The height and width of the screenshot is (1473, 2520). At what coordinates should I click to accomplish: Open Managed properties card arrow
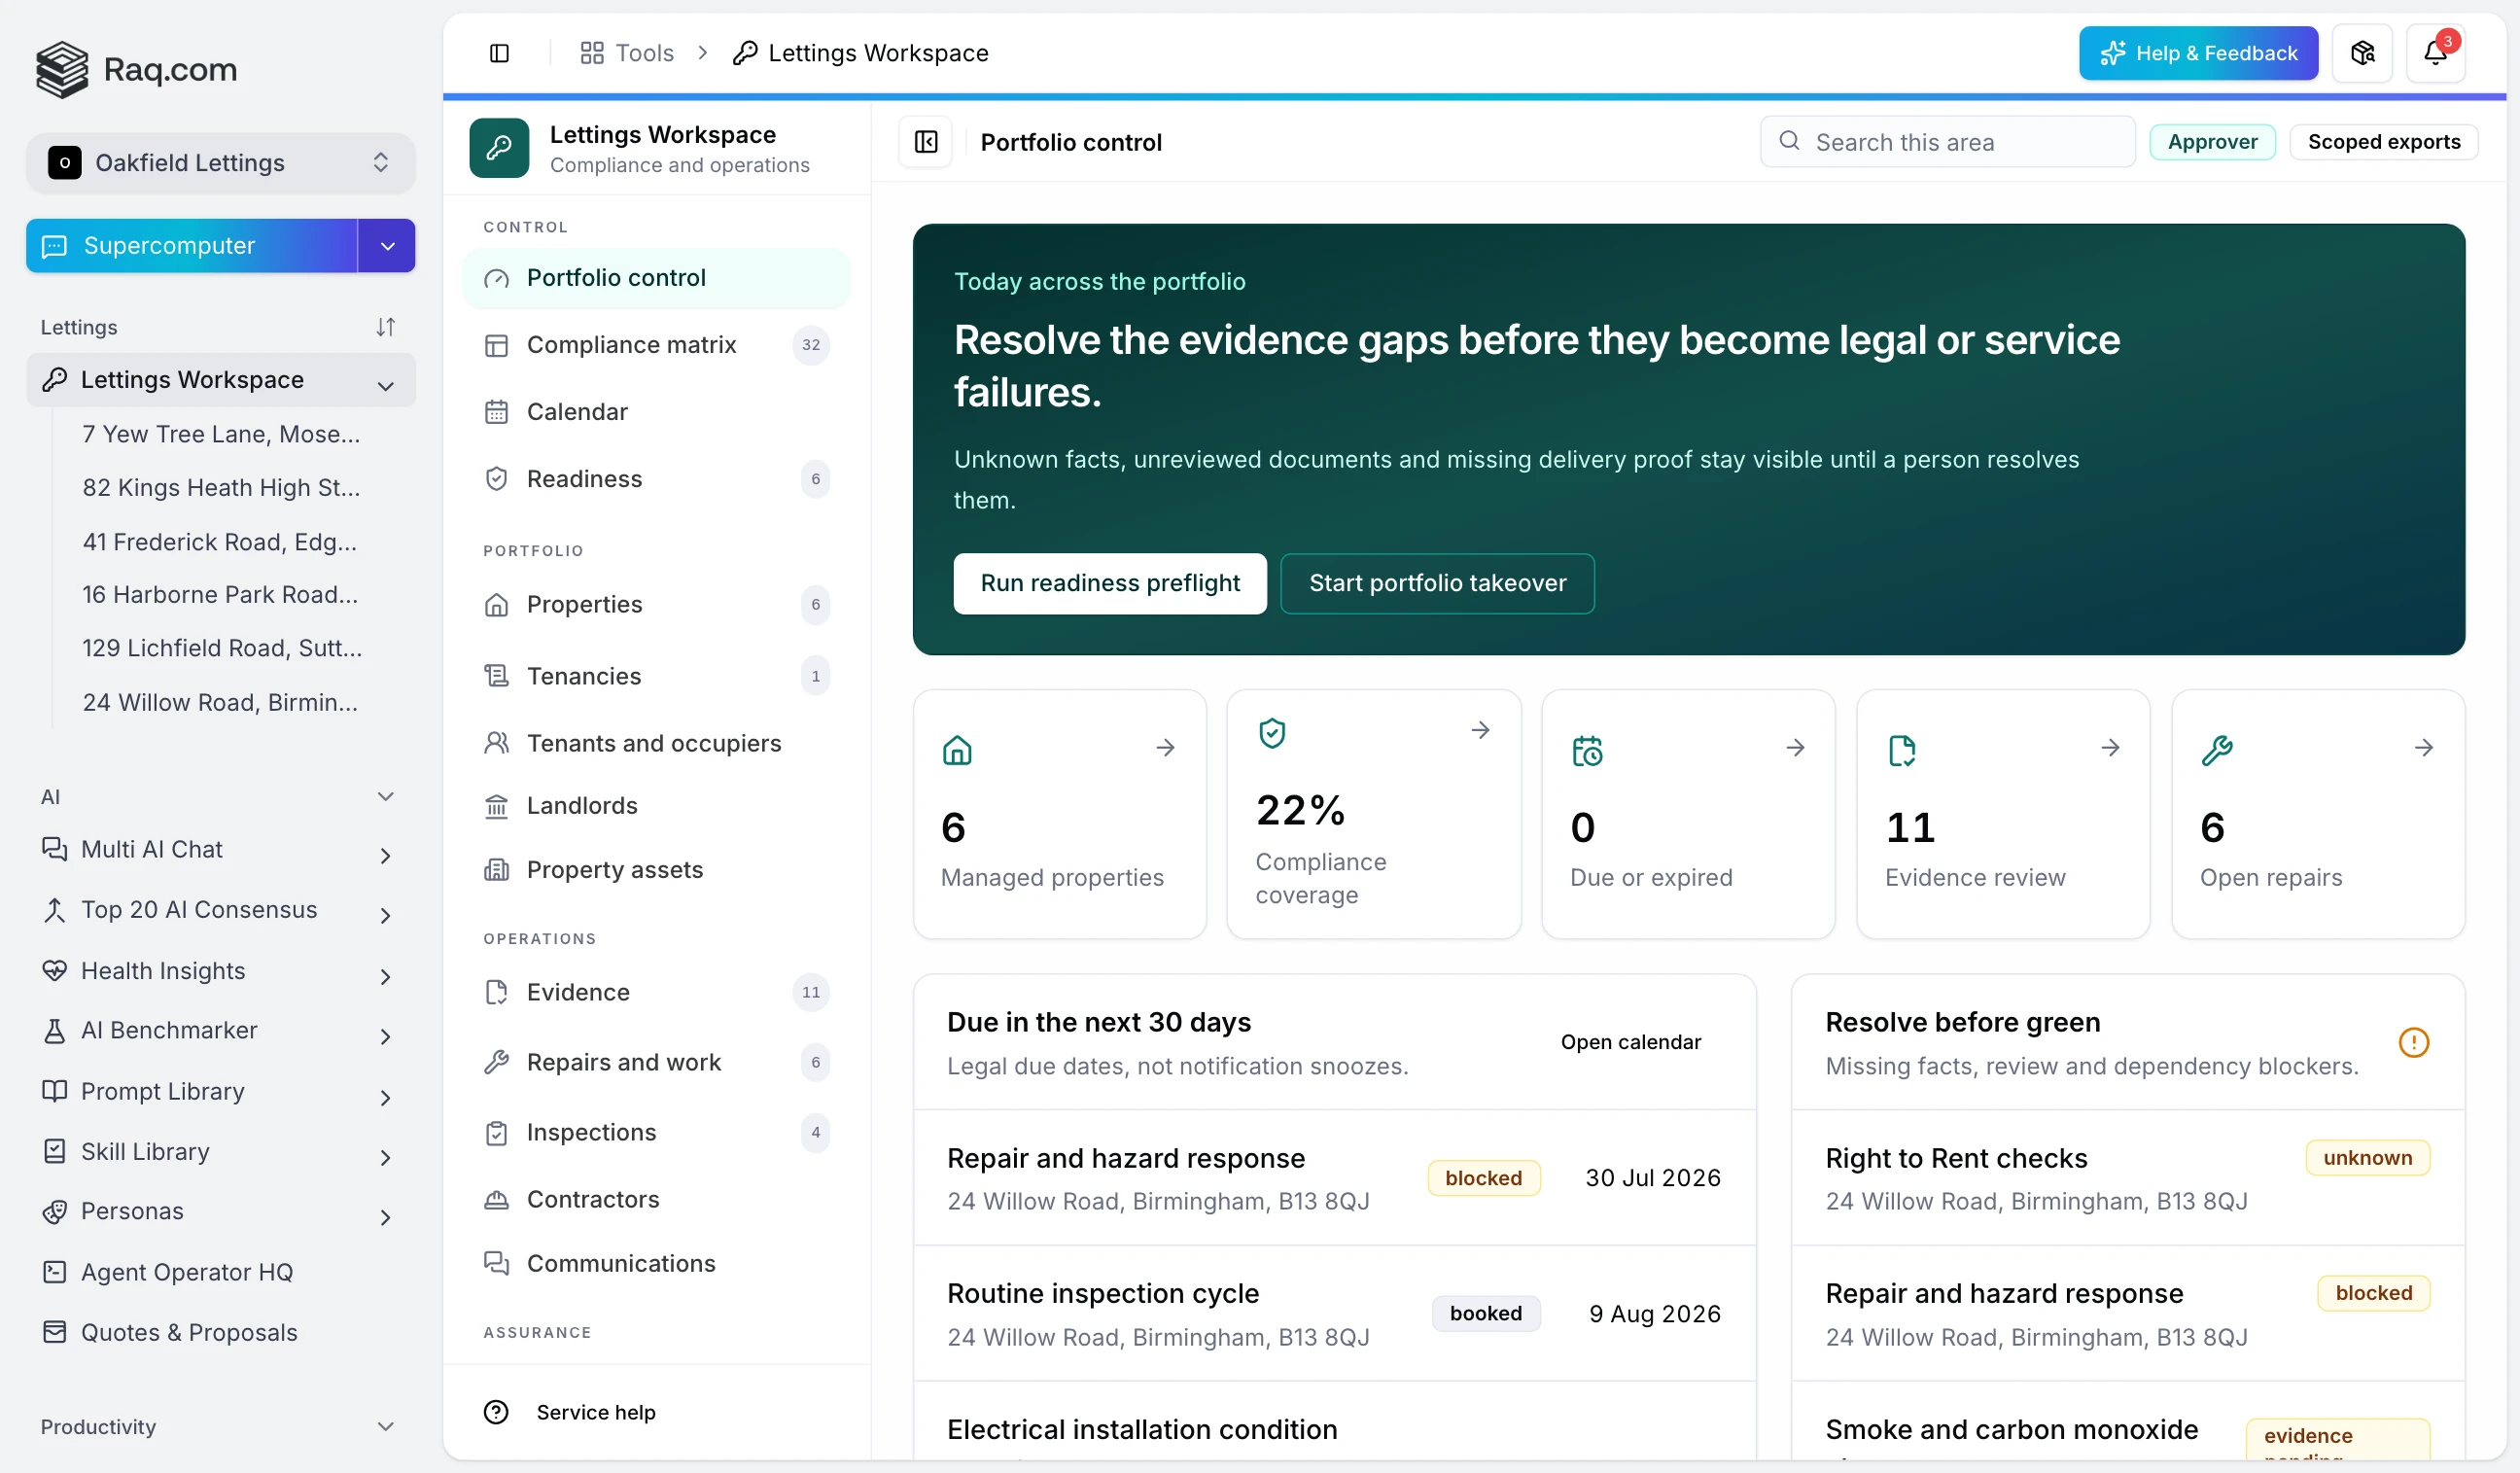click(x=1165, y=747)
